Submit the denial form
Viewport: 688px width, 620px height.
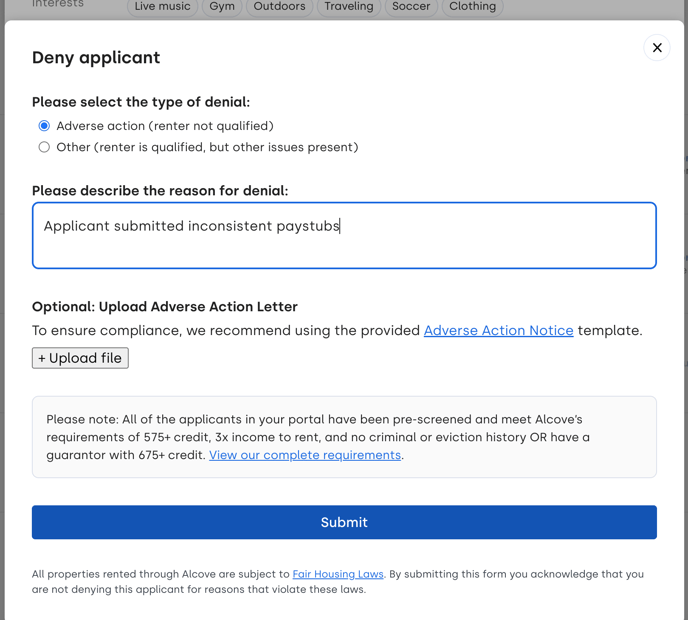(344, 522)
